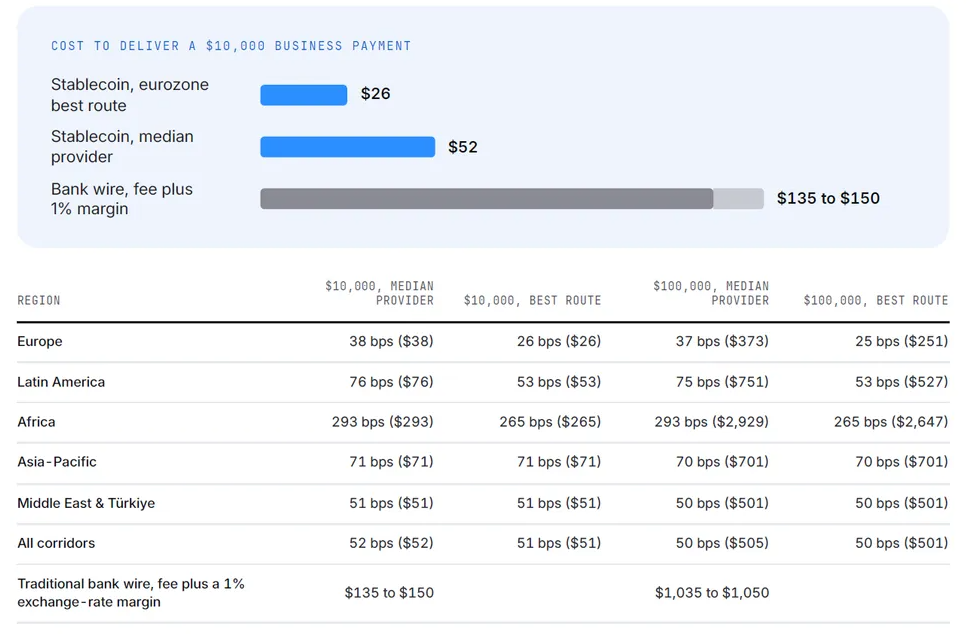Click the "293 bps ($293)" cell
The height and width of the screenshot is (634, 973).
tap(382, 422)
